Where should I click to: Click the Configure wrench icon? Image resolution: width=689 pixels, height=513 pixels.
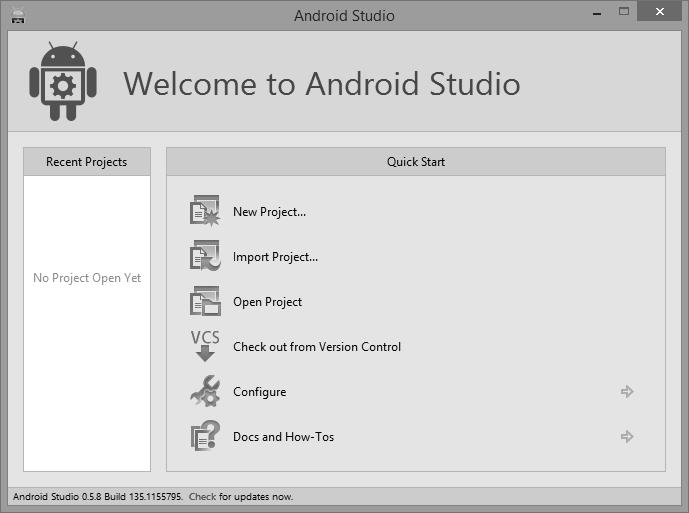coord(205,391)
